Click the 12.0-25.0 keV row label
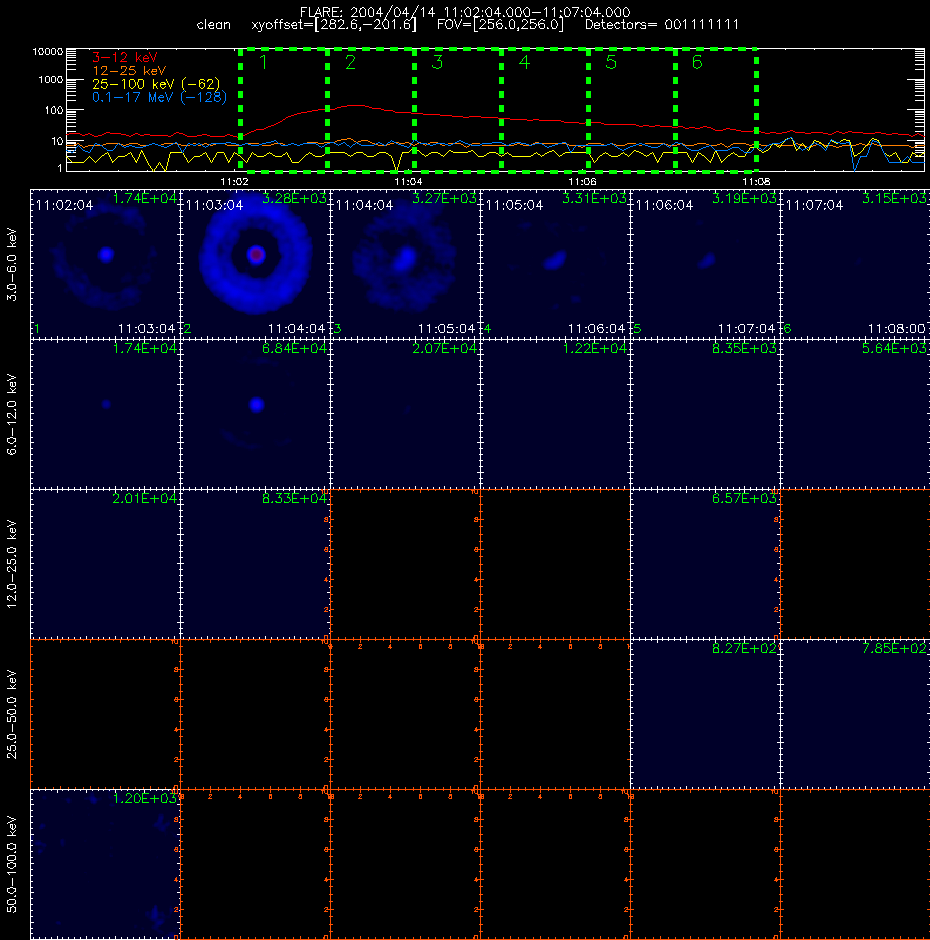930x940 pixels. [x=12, y=564]
